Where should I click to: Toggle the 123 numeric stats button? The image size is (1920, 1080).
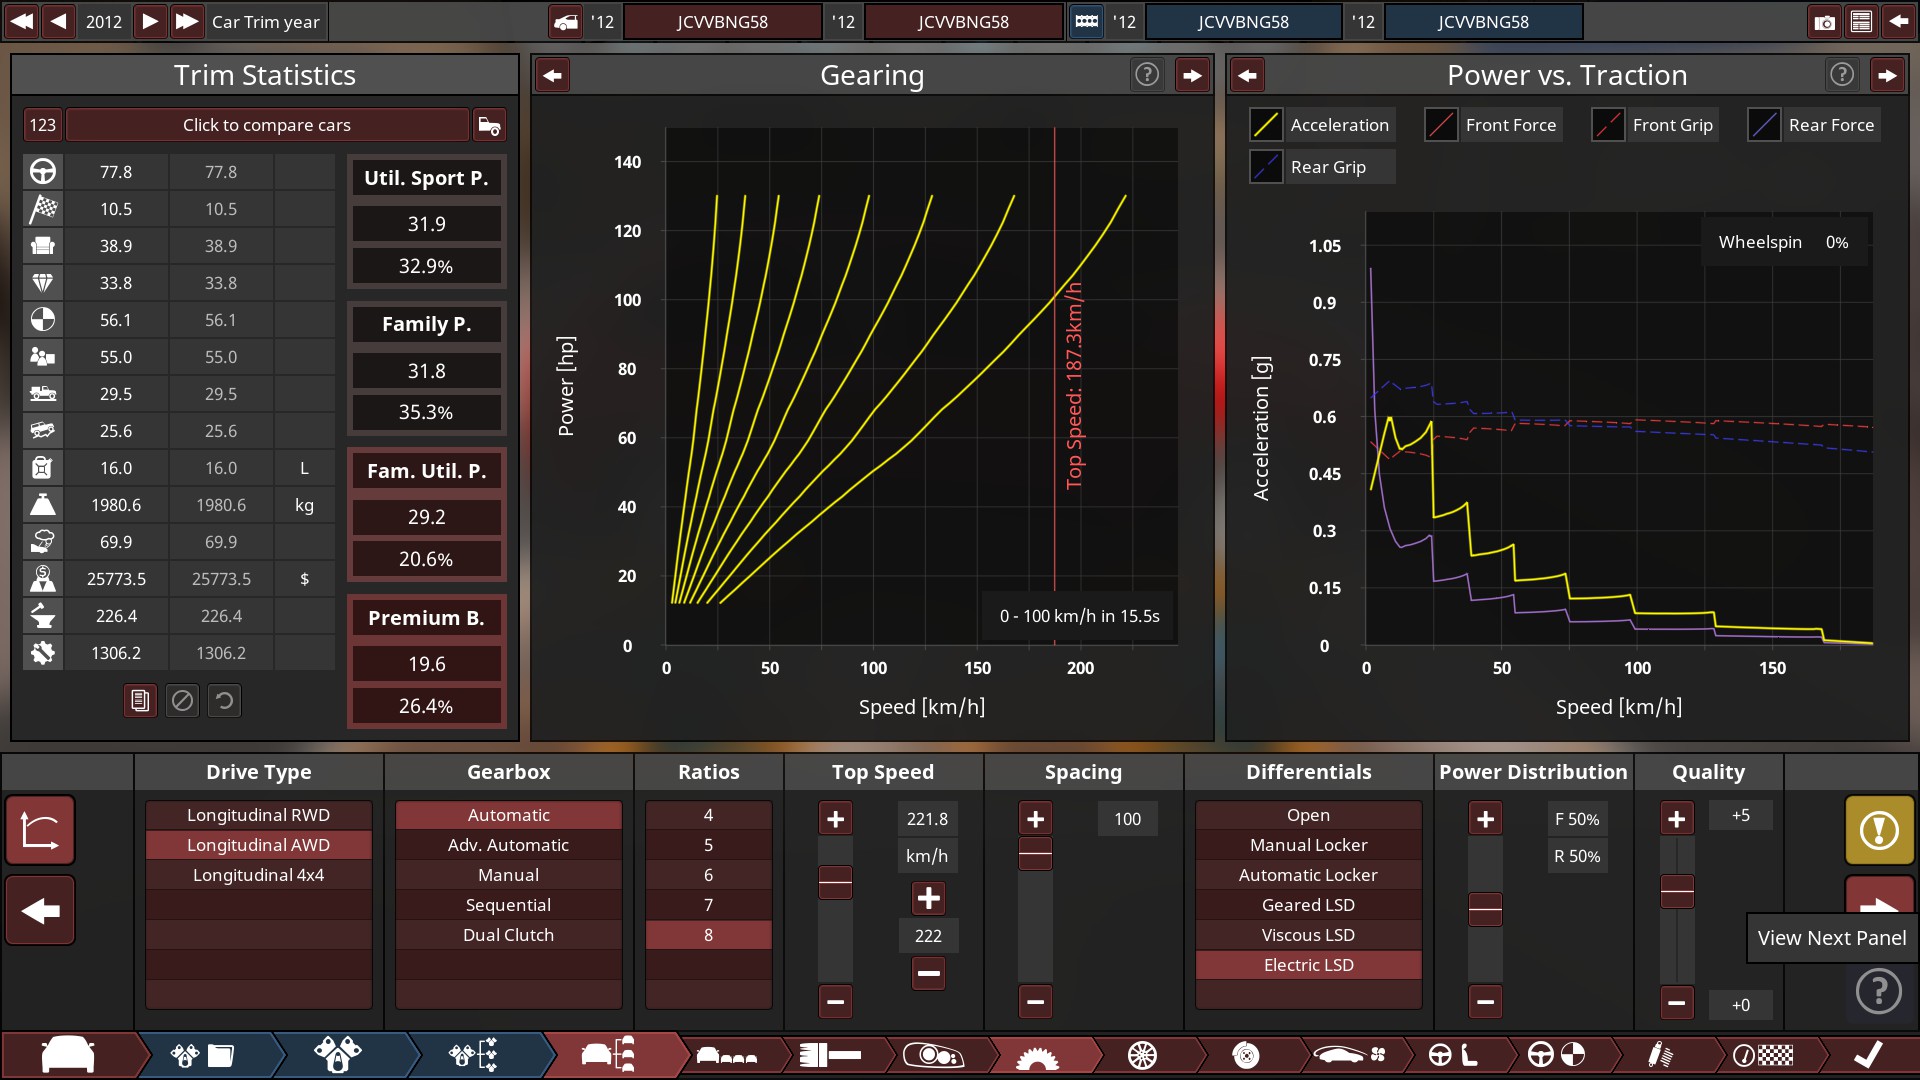pos(43,125)
